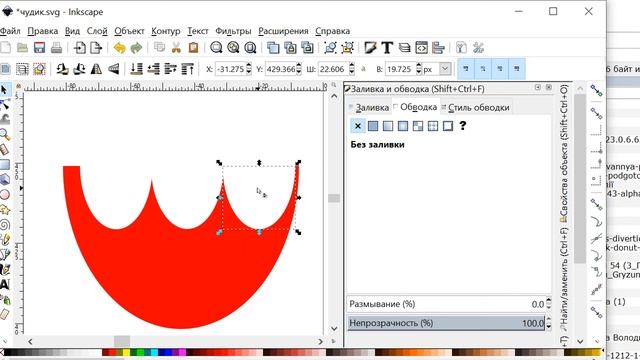The image size is (640, 360).
Task: Open the Align and Distribute dialog icon
Action: [x=438, y=48]
